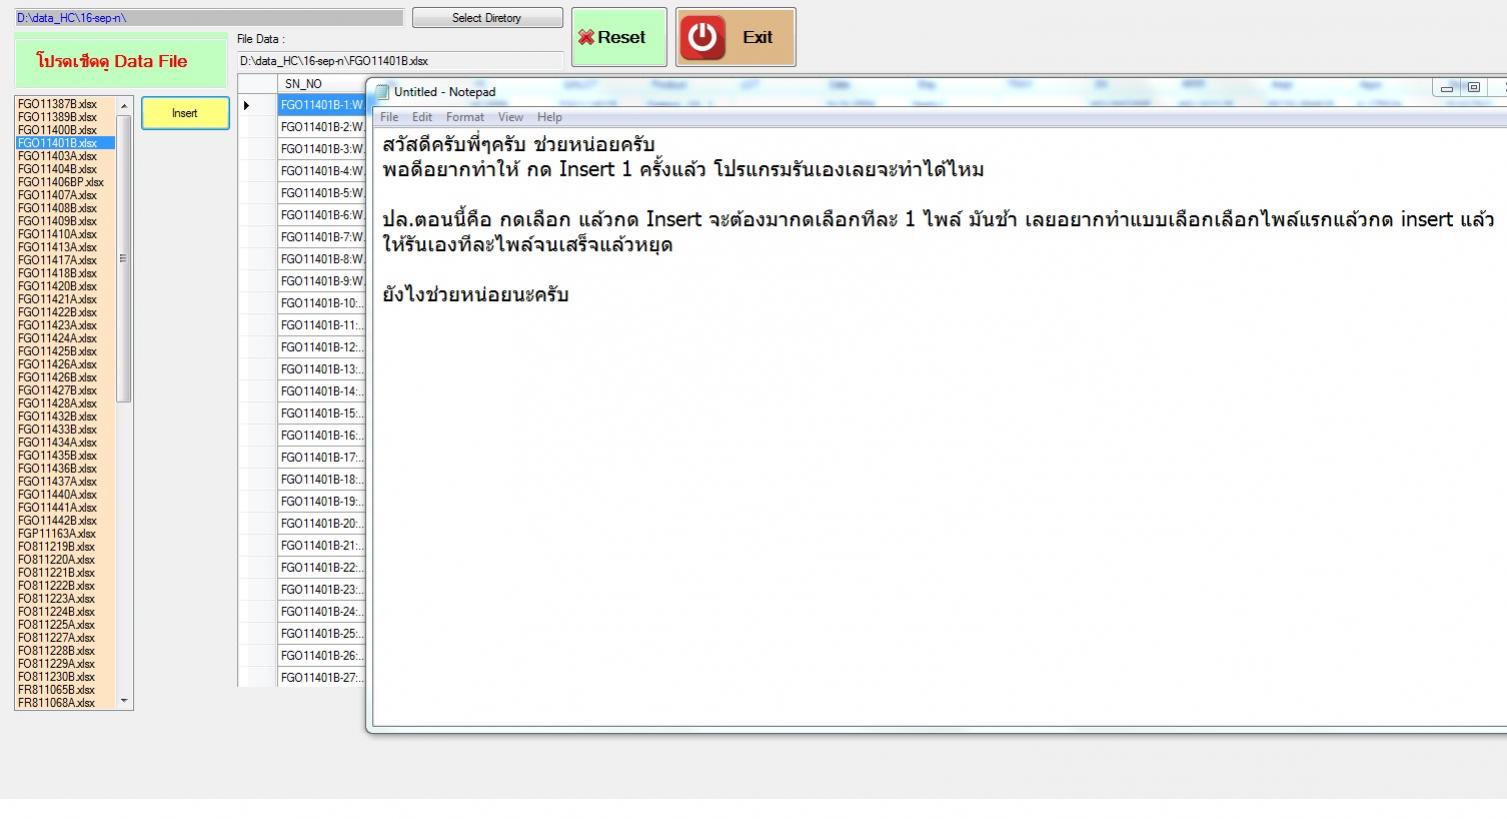Click grid cell FGO11401B-27

pos(321,677)
